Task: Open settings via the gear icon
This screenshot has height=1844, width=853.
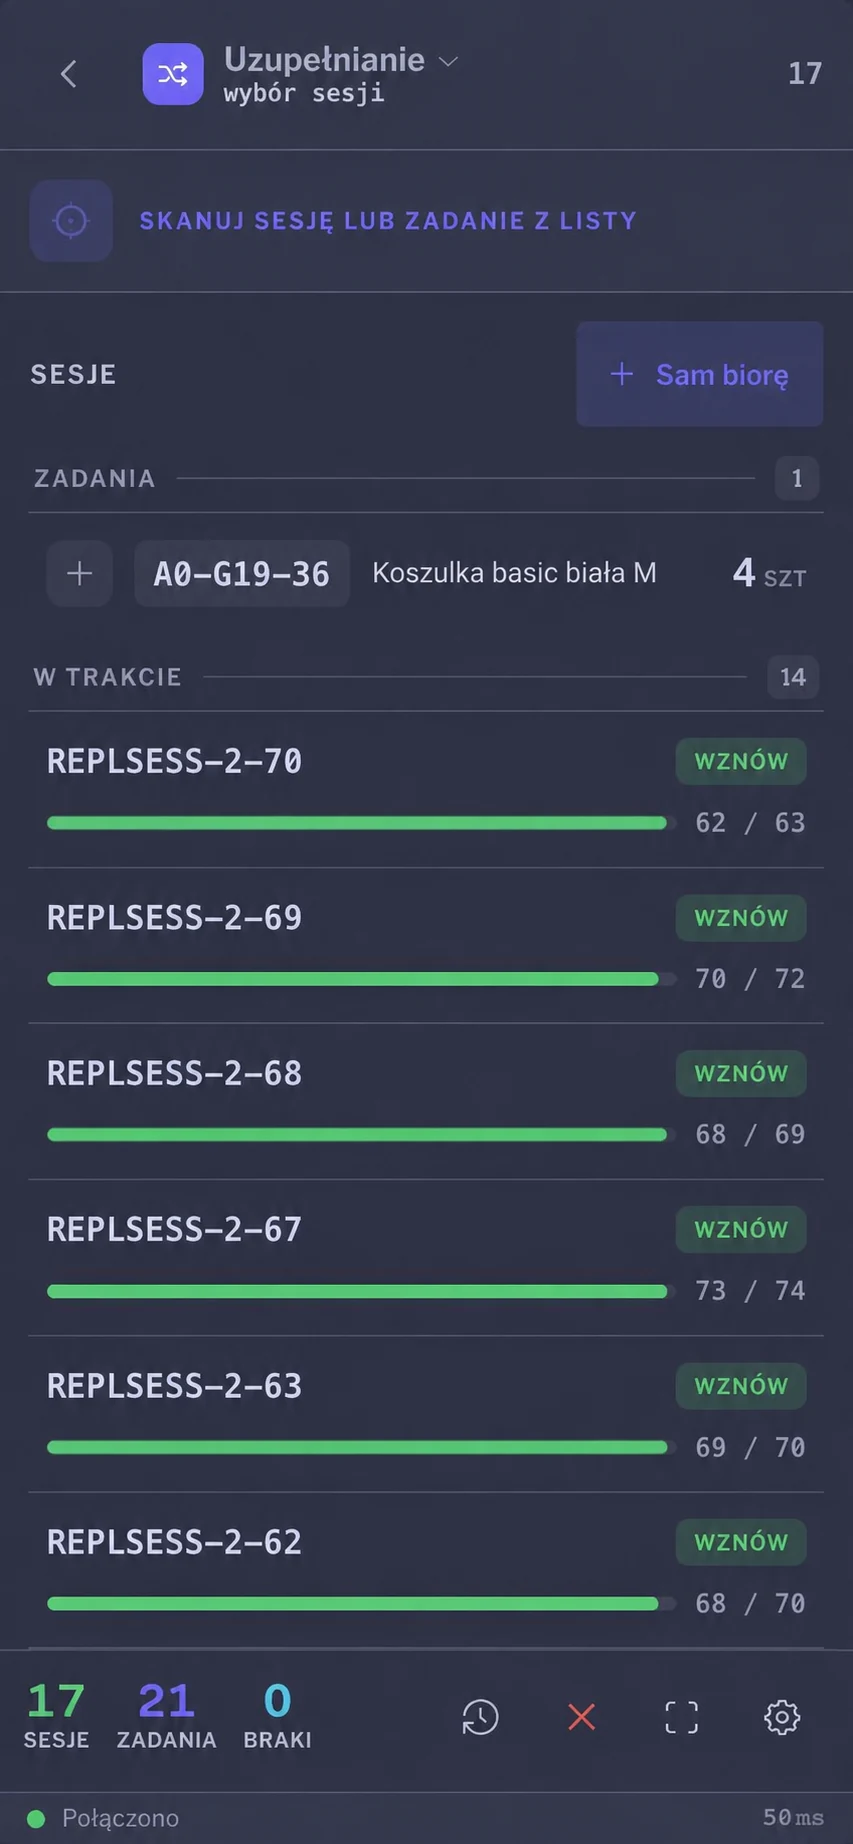Action: pyautogui.click(x=782, y=1717)
